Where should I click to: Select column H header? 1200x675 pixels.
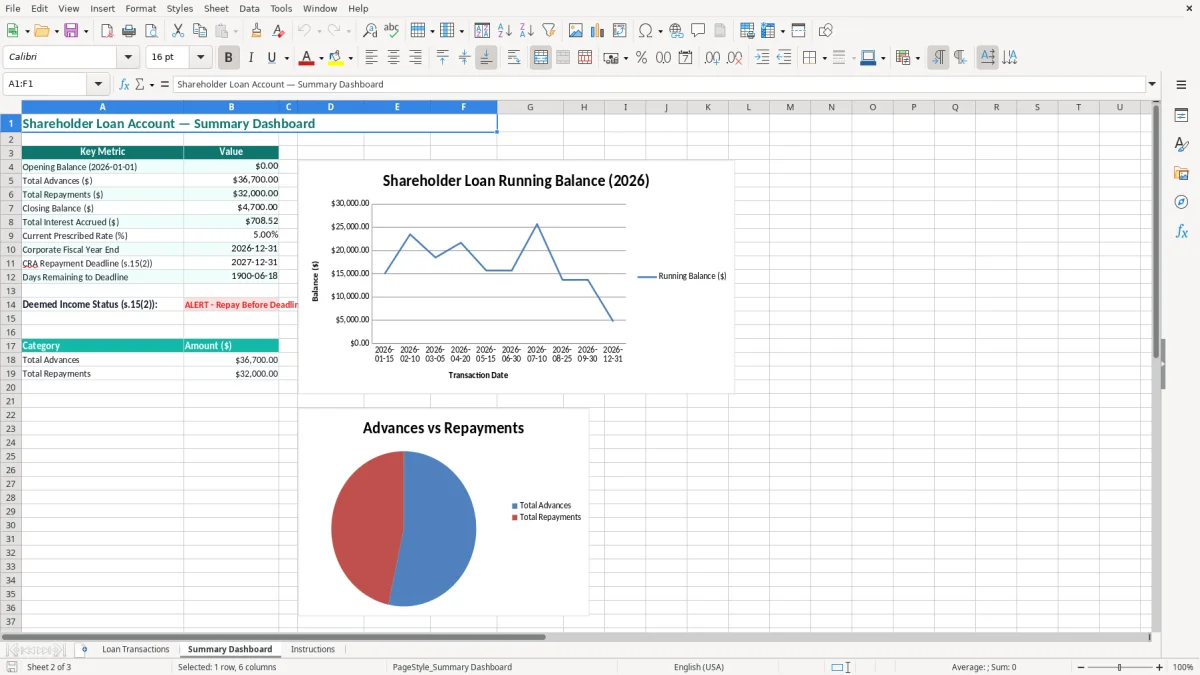[x=584, y=107]
